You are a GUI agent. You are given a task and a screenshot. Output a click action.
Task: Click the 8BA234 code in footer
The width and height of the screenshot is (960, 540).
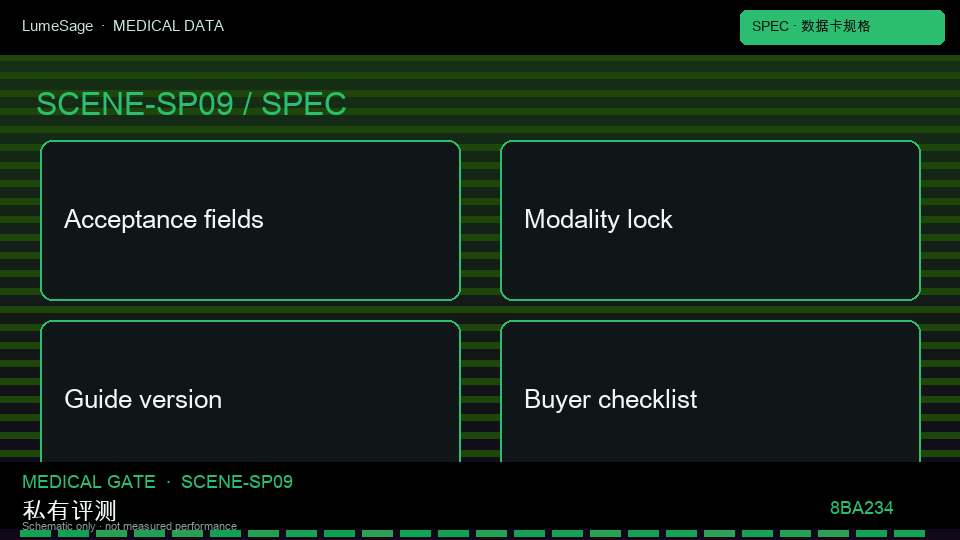[861, 508]
